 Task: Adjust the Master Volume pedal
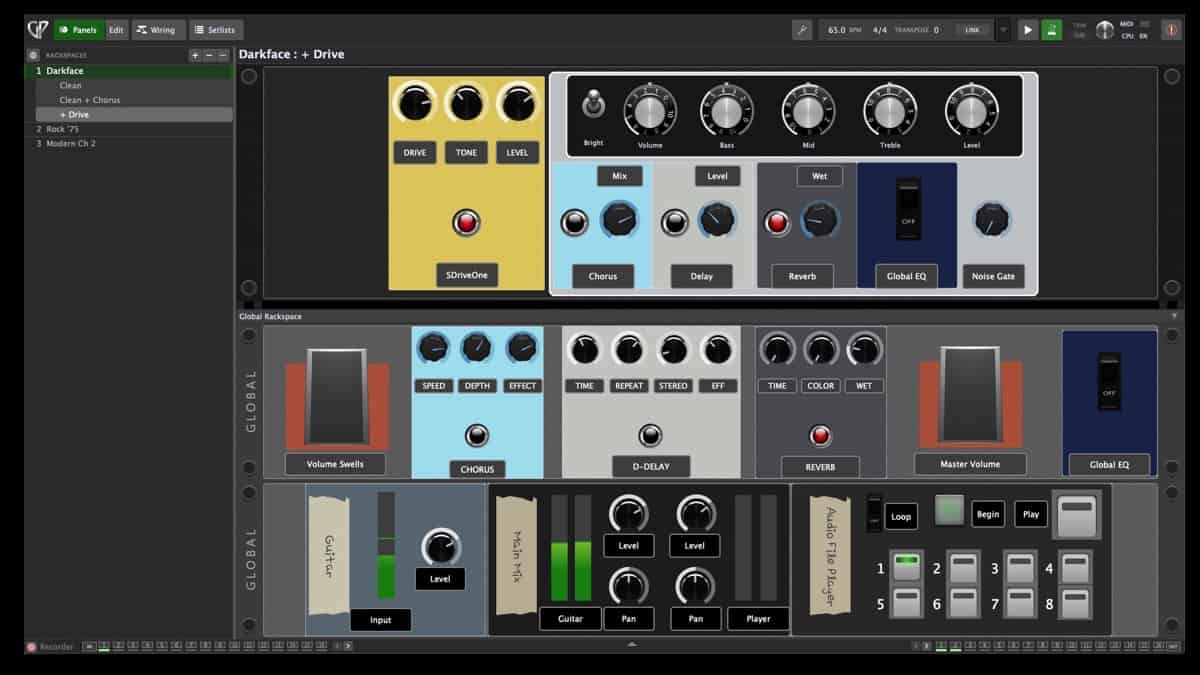pos(970,395)
